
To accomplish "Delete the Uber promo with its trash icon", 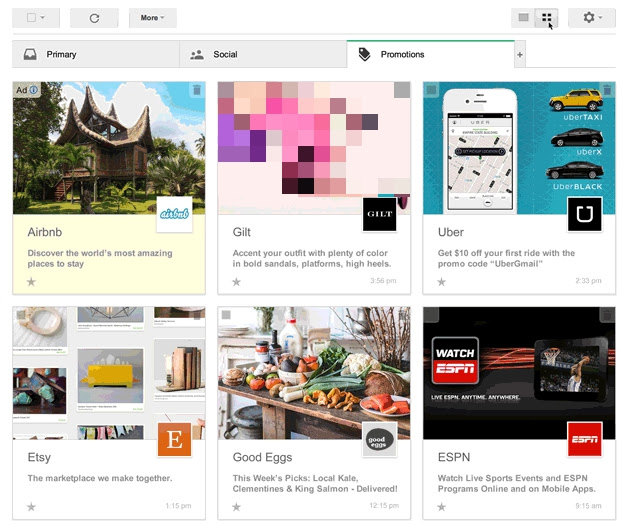I will pos(607,90).
